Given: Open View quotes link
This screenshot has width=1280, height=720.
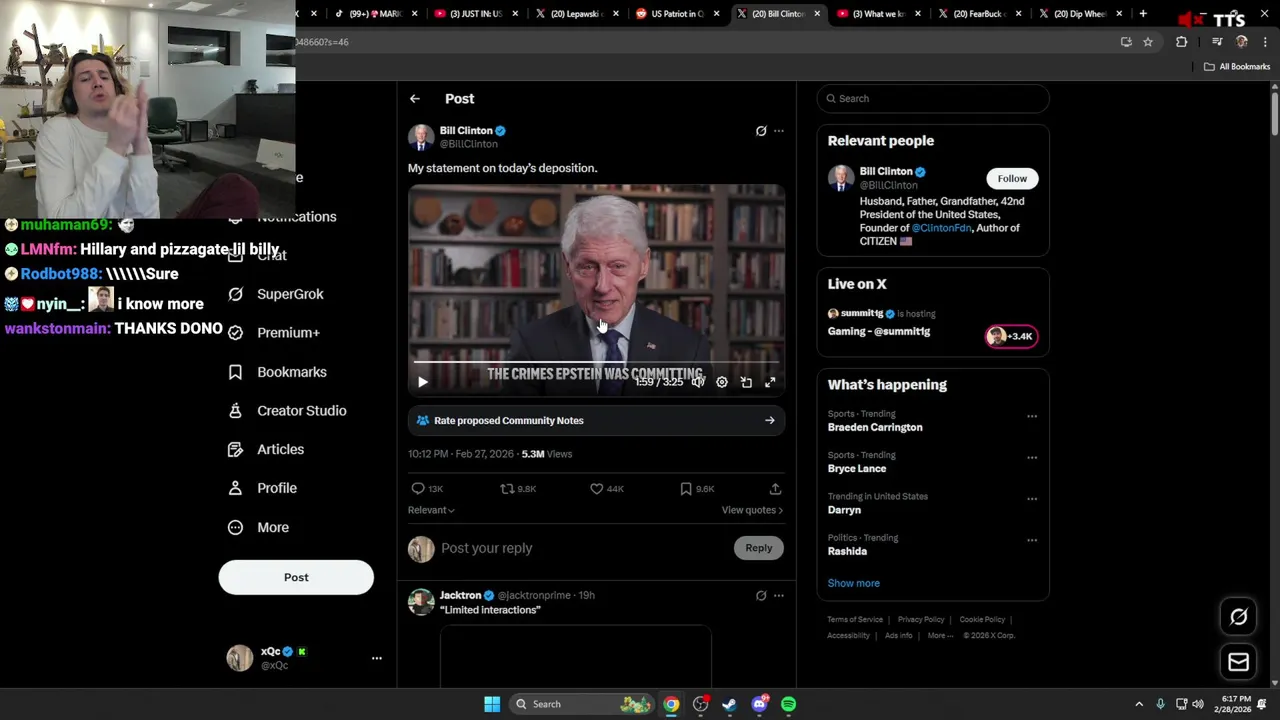Looking at the screenshot, I should (x=752, y=510).
